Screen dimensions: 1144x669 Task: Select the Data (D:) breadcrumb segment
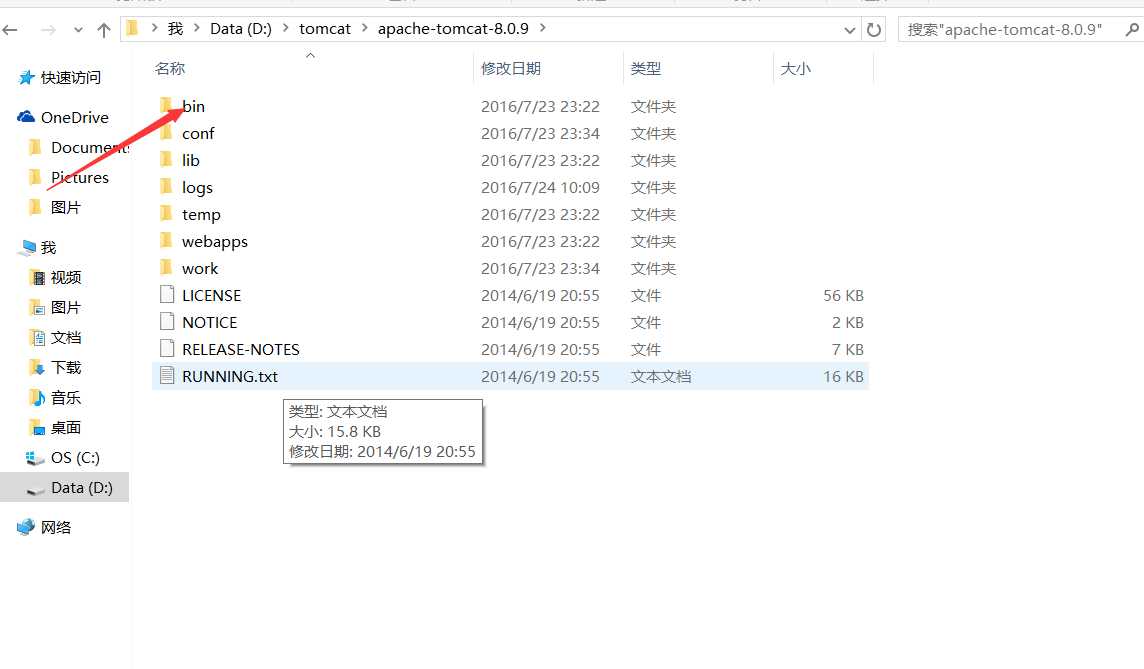coord(241,28)
